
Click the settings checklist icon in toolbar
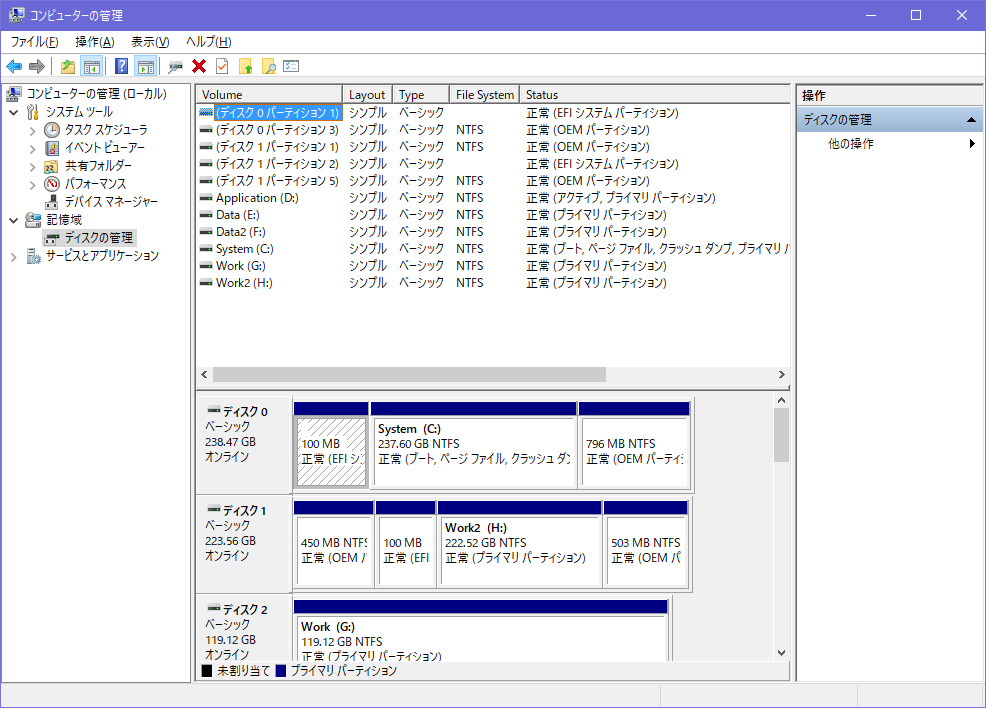[291, 66]
